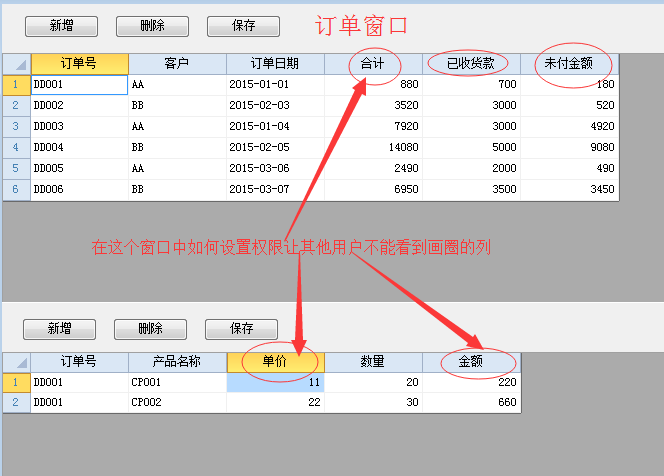Screen dimensions: 664x476
Task: Click total cell 880
Action: click(x=373, y=85)
